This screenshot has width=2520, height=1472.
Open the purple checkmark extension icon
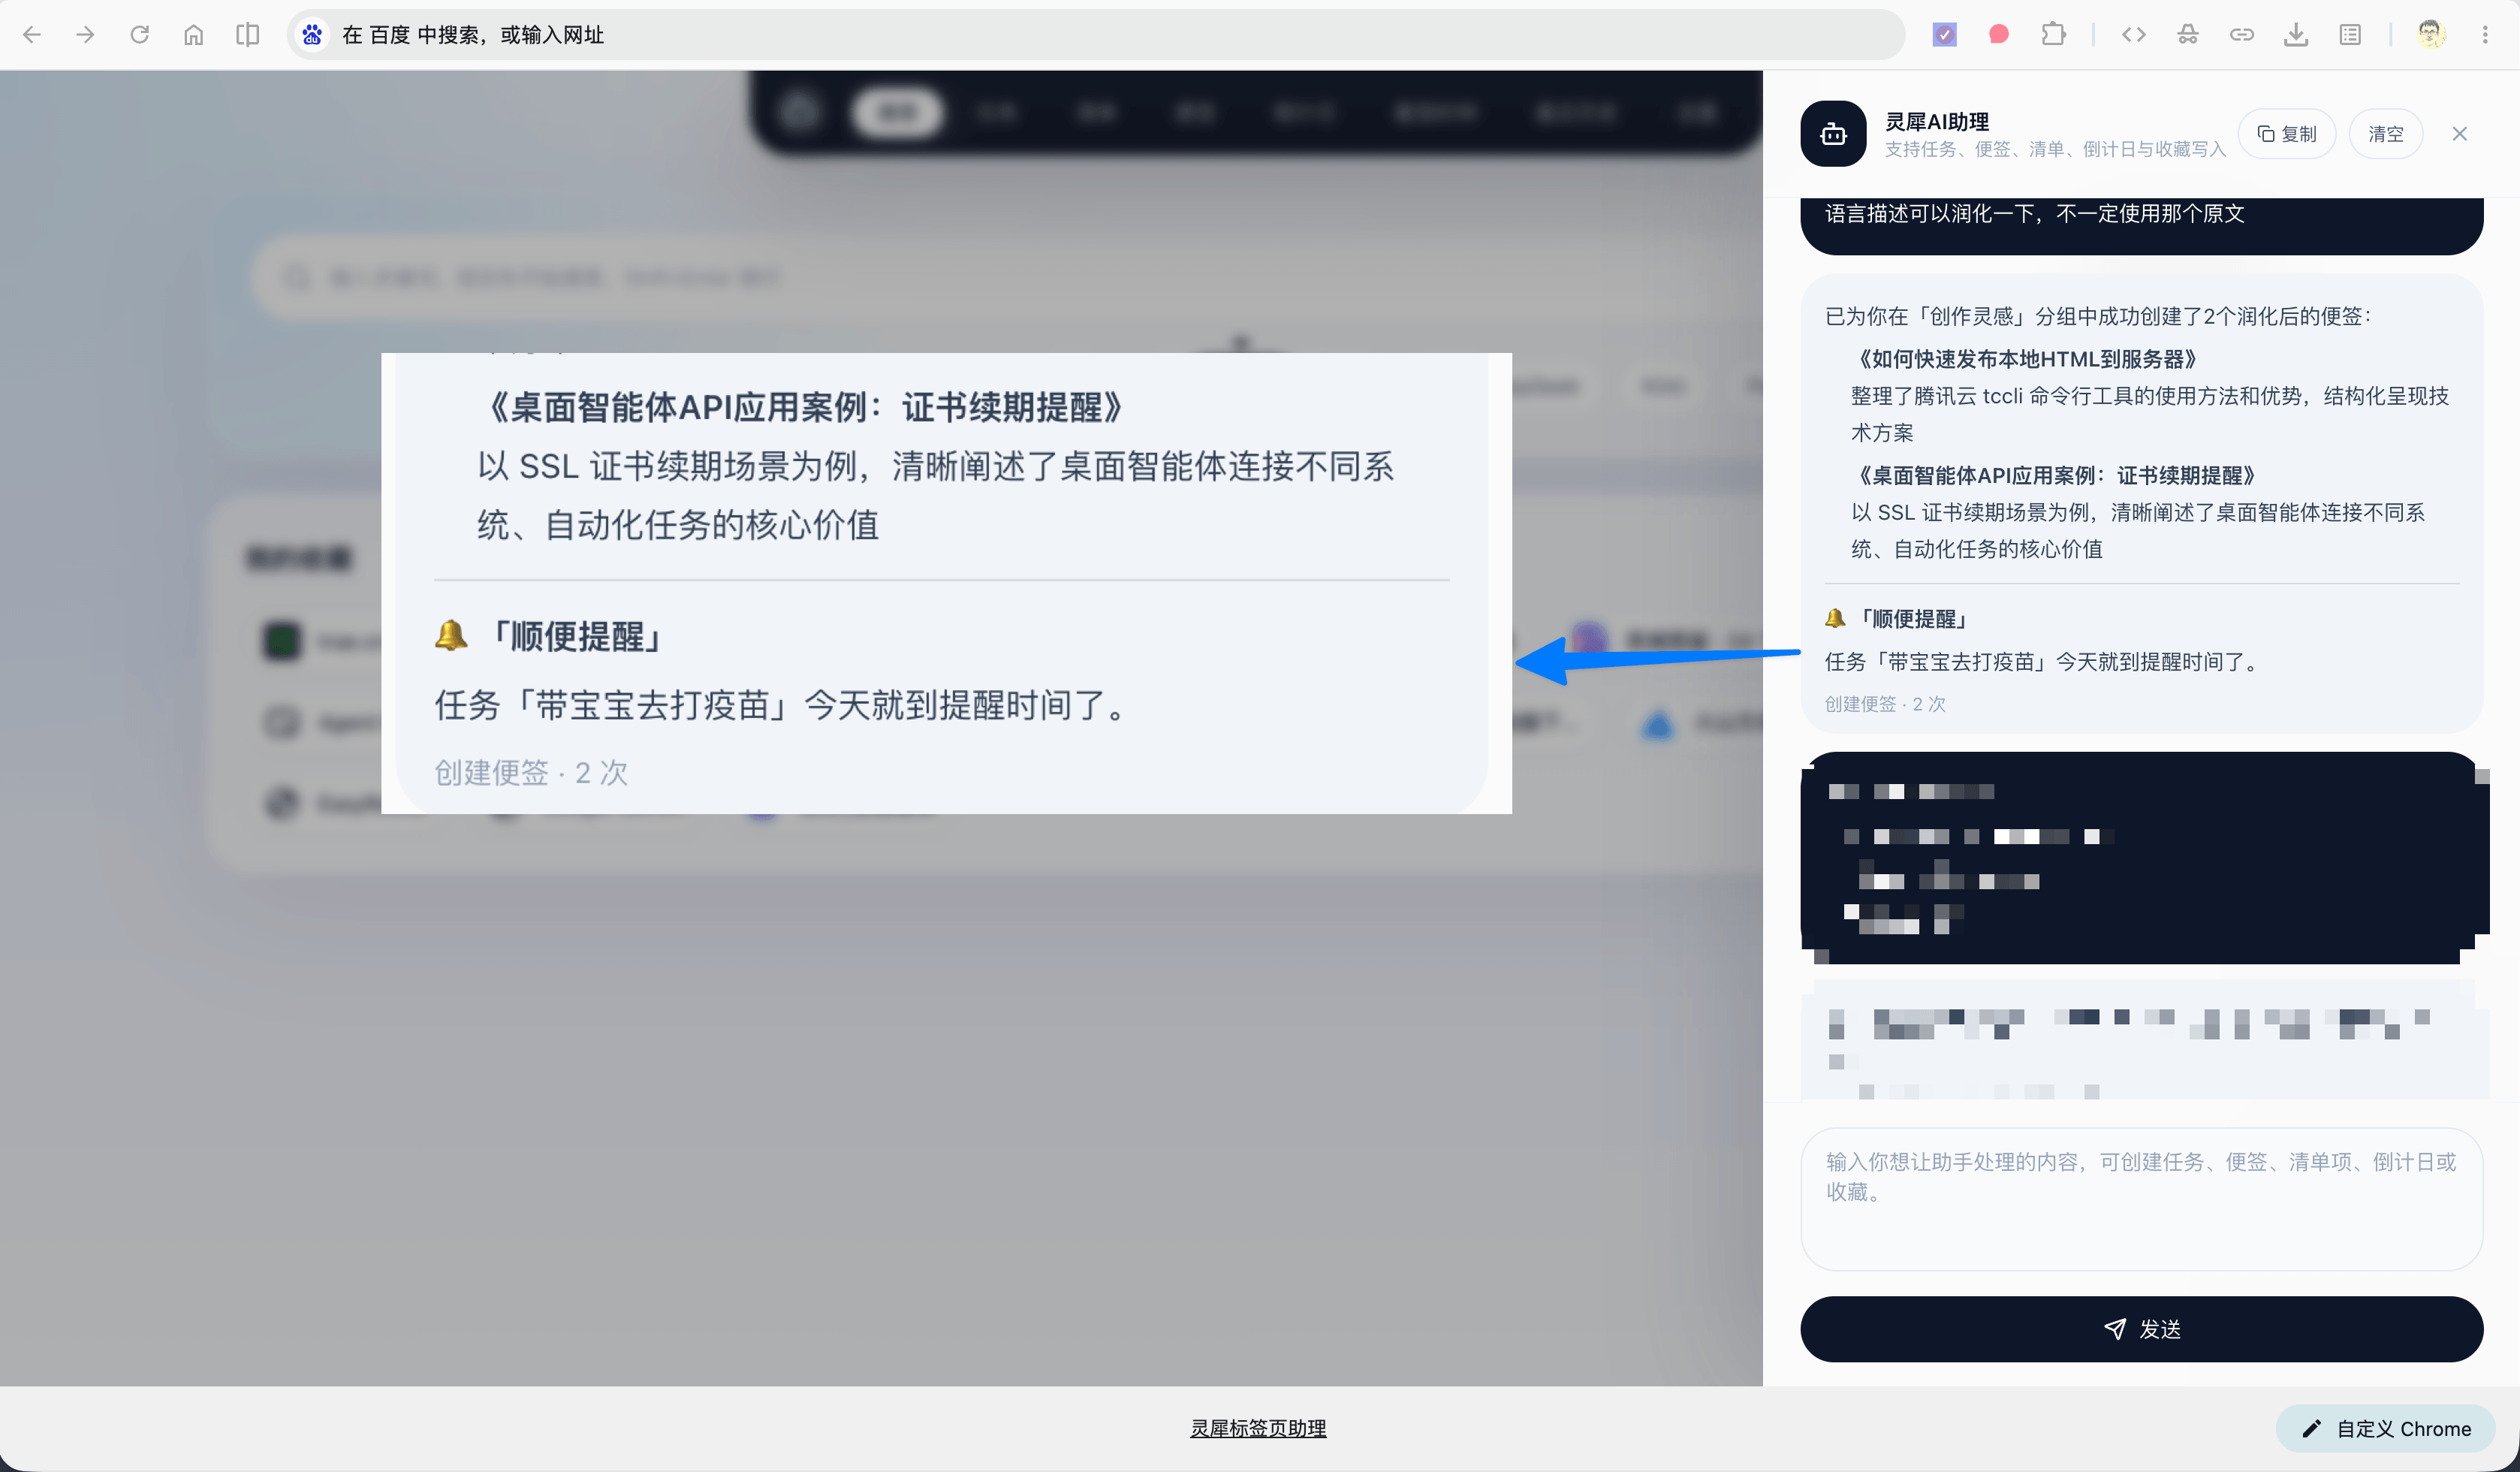coord(1944,35)
